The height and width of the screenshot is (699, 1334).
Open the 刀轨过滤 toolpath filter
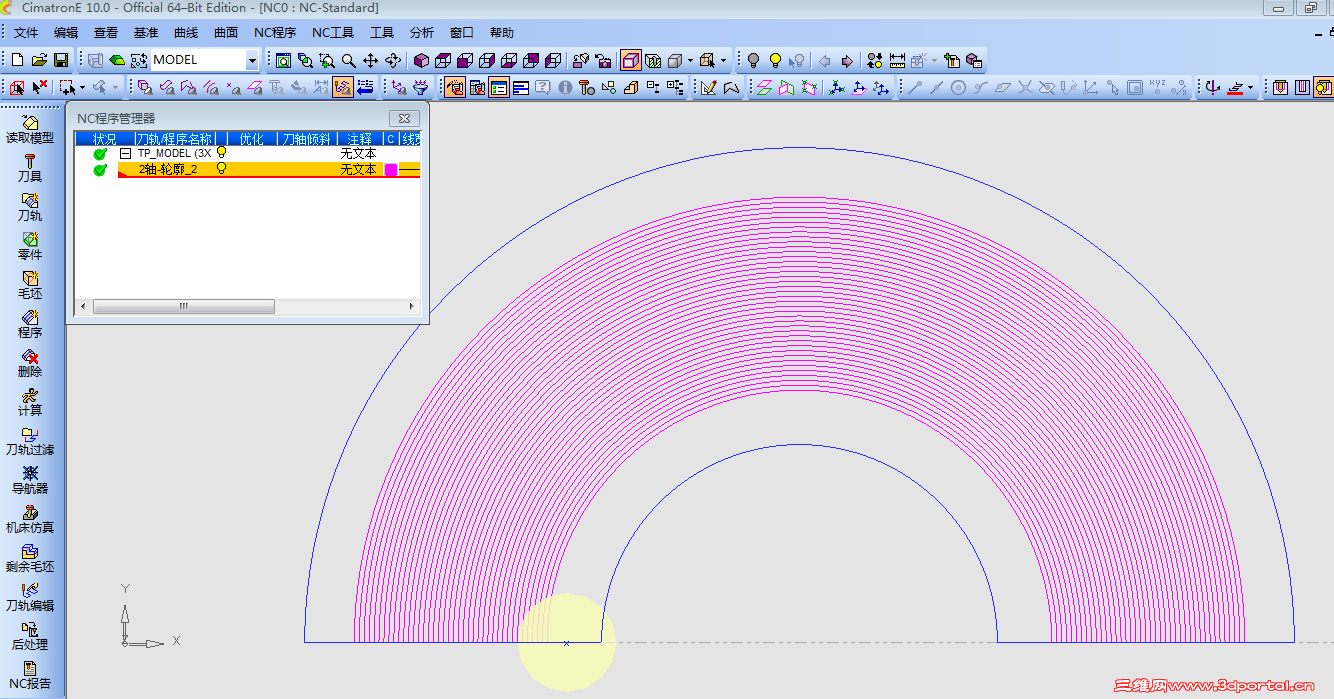(30, 441)
